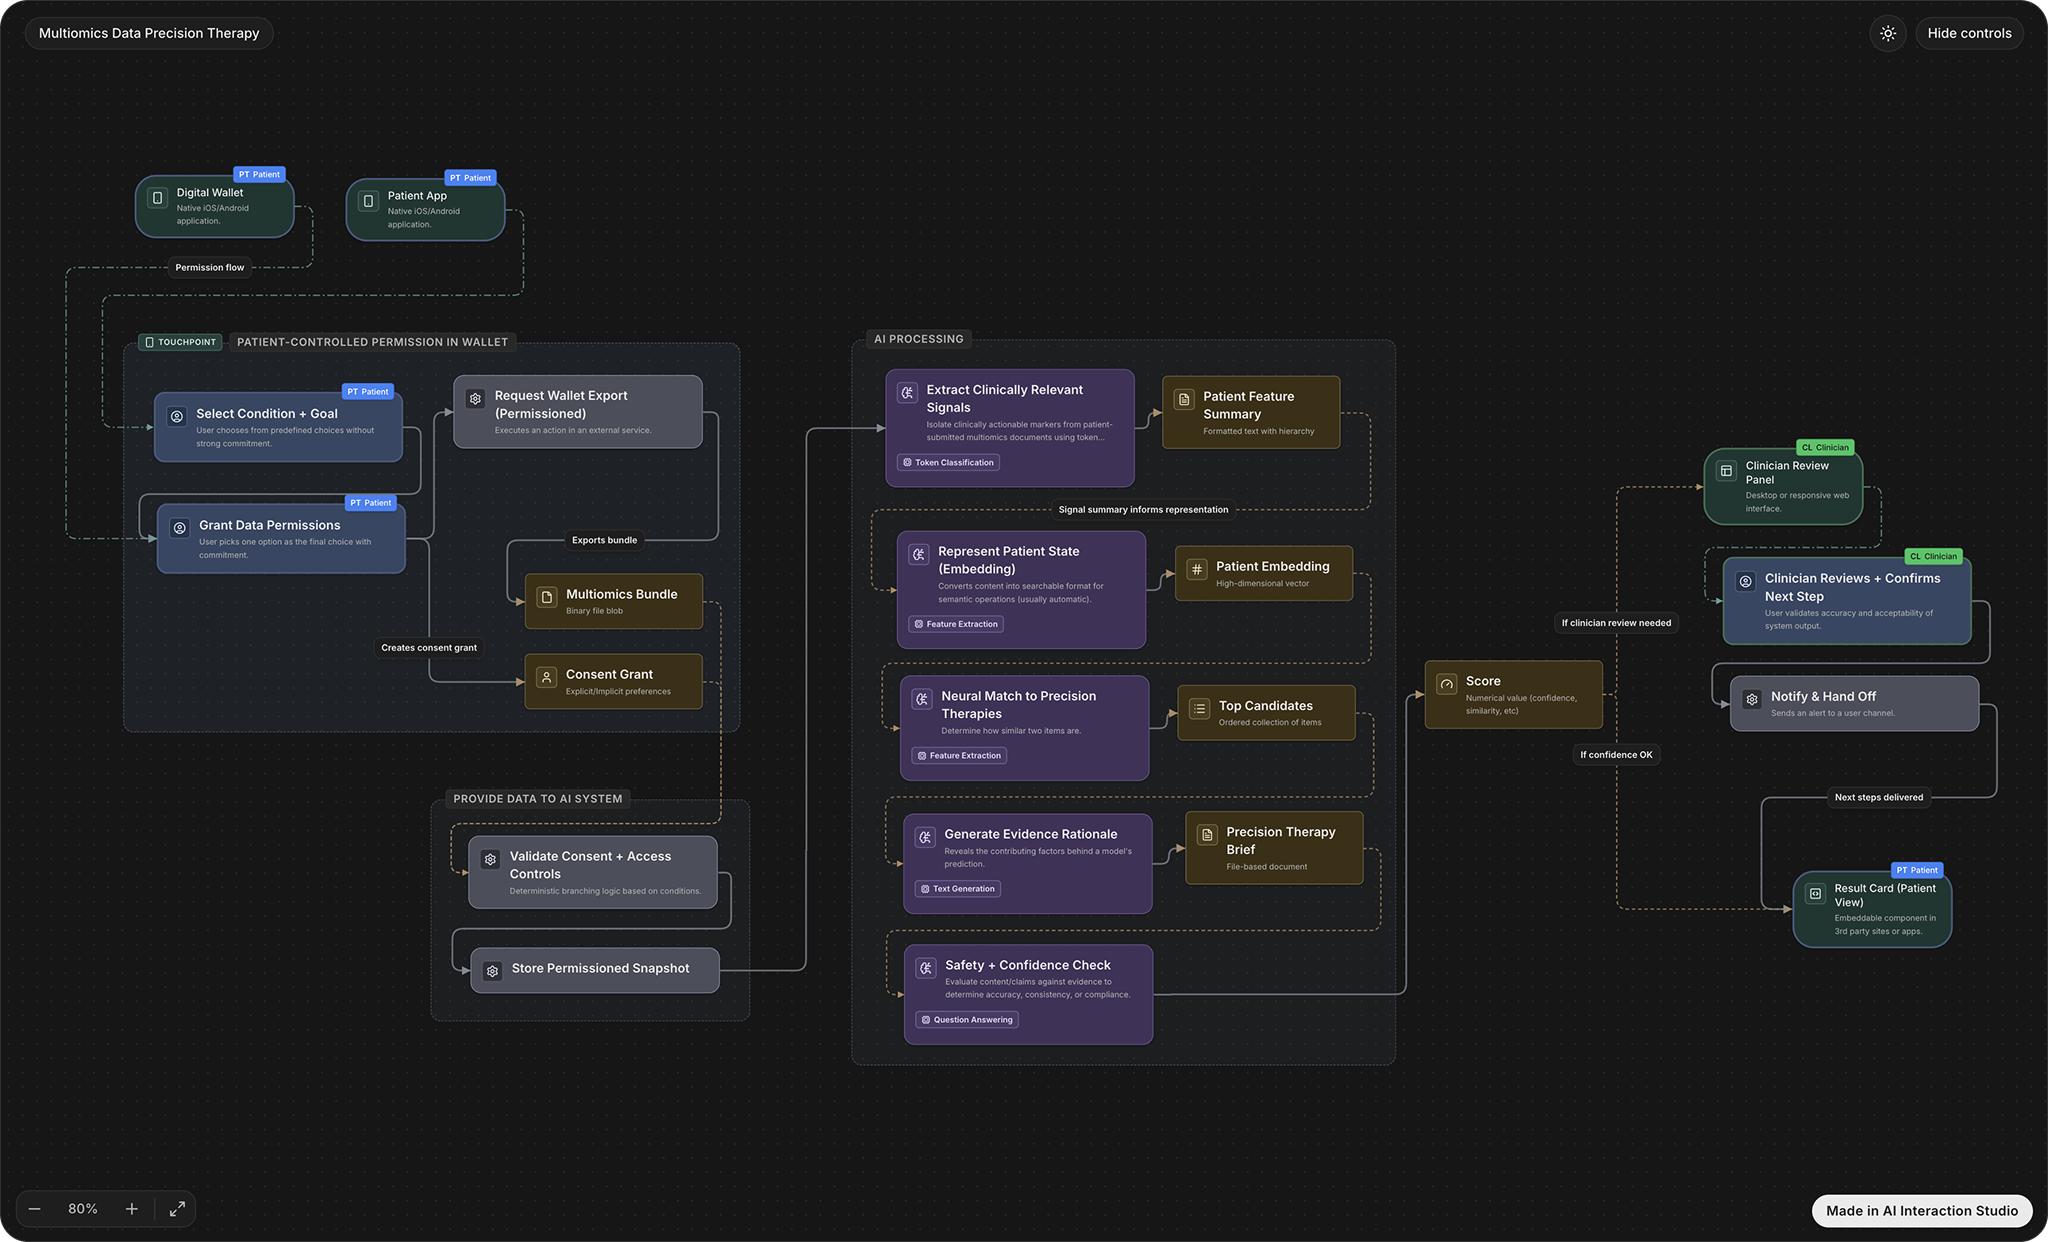The height and width of the screenshot is (1242, 2048).
Task: Click the Hide controls button
Action: point(1968,33)
